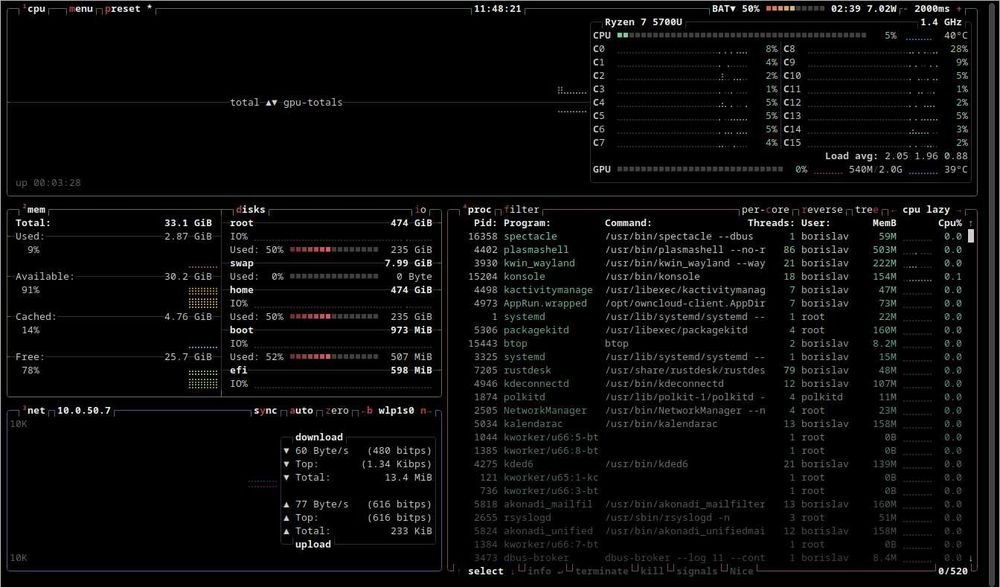
Task: Click the wlp1s0 interface name
Action: (x=396, y=410)
